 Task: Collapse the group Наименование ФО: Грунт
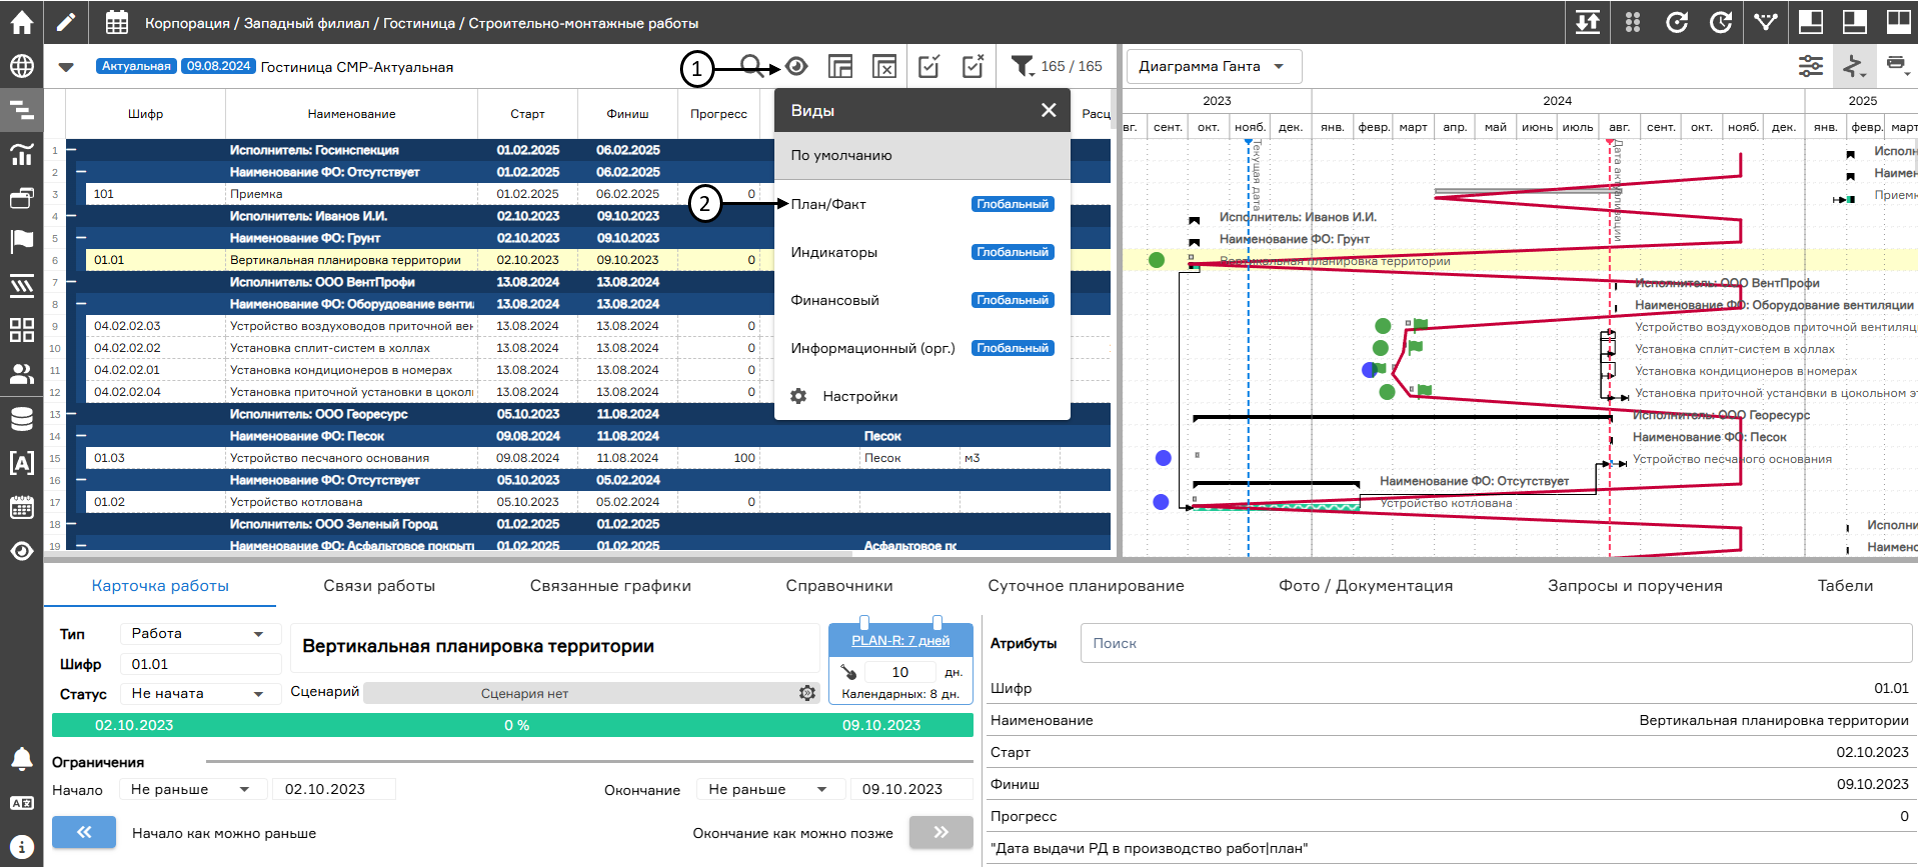tap(82, 238)
